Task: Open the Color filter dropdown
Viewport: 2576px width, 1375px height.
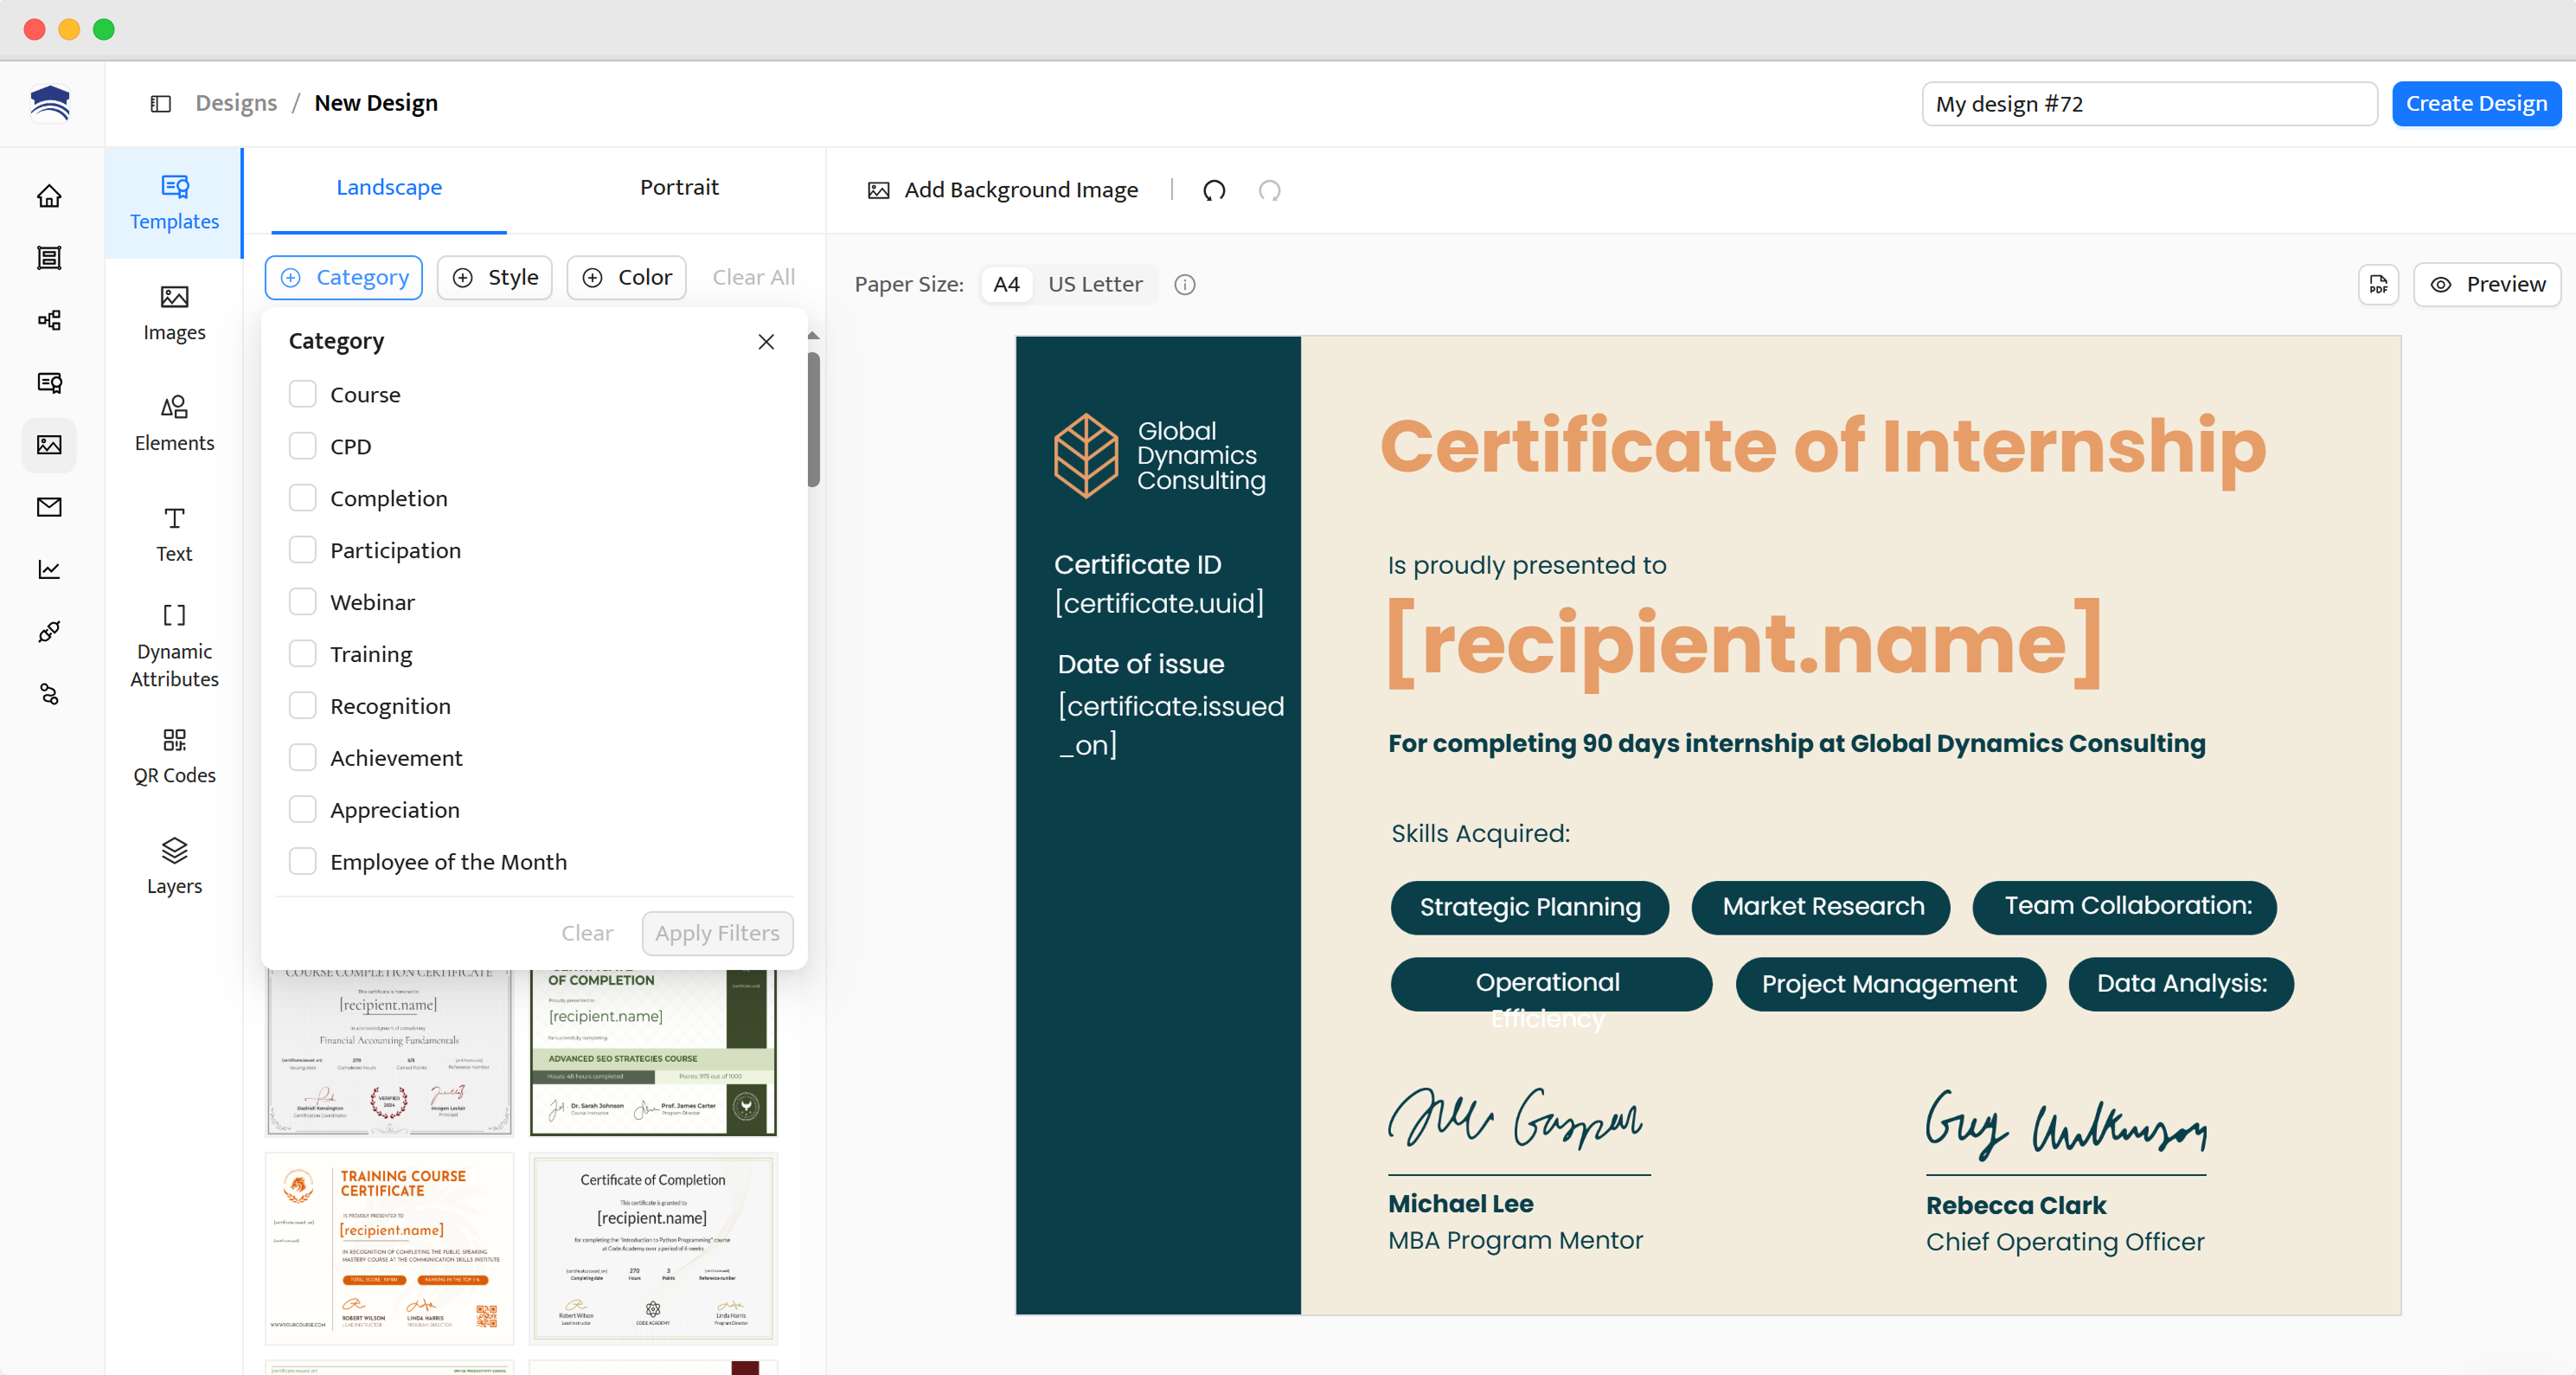Action: click(x=626, y=277)
